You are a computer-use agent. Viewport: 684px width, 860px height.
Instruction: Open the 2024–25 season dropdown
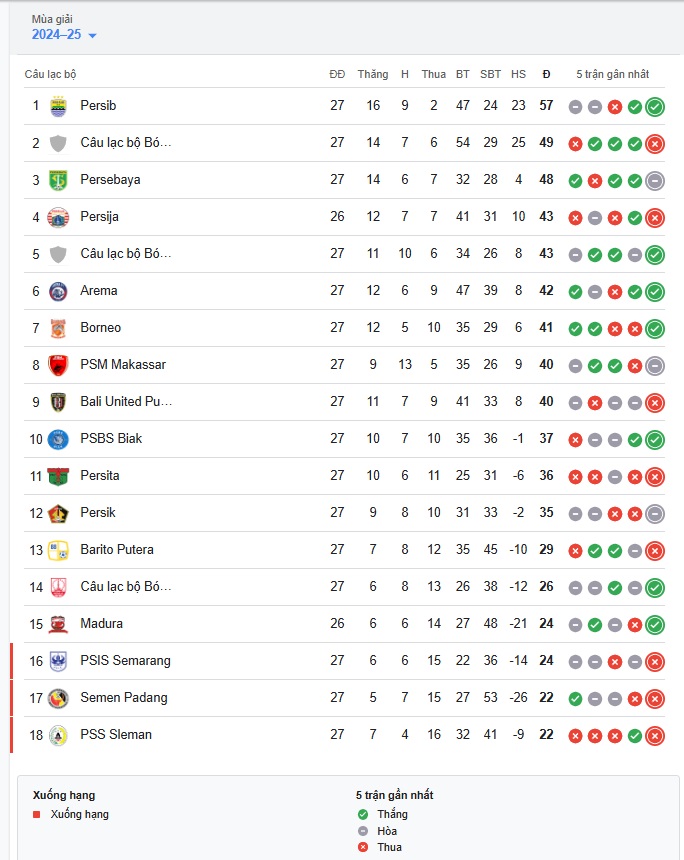[64, 35]
